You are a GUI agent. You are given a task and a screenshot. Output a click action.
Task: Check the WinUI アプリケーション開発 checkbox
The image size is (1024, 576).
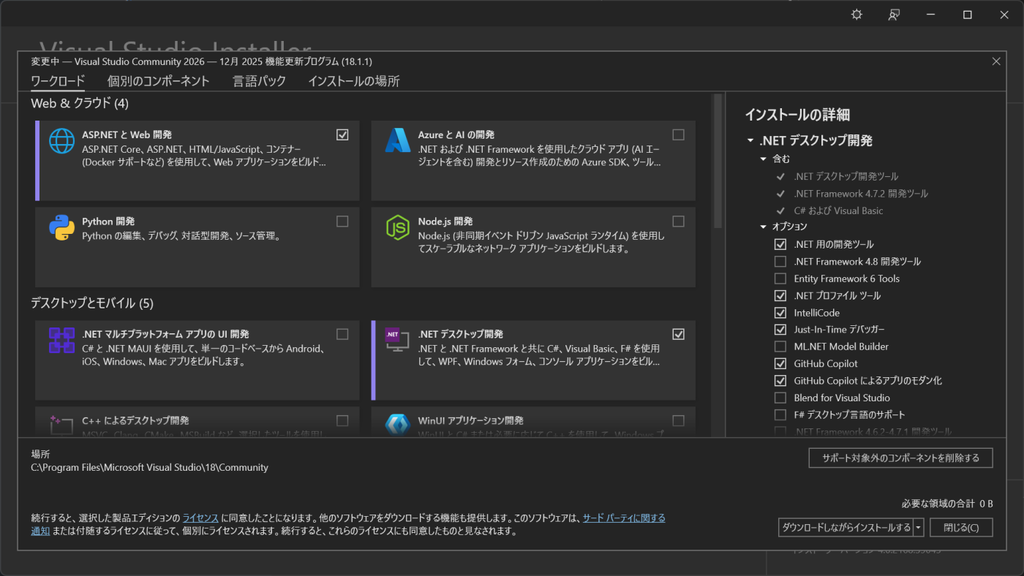[x=679, y=421]
